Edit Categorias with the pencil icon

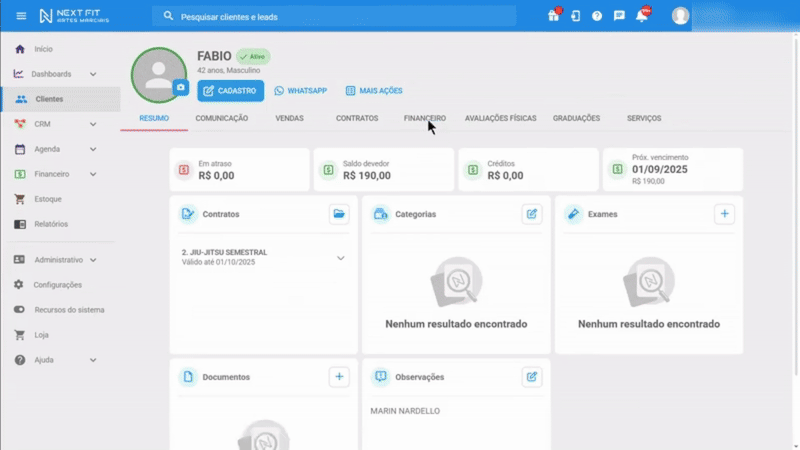532,214
